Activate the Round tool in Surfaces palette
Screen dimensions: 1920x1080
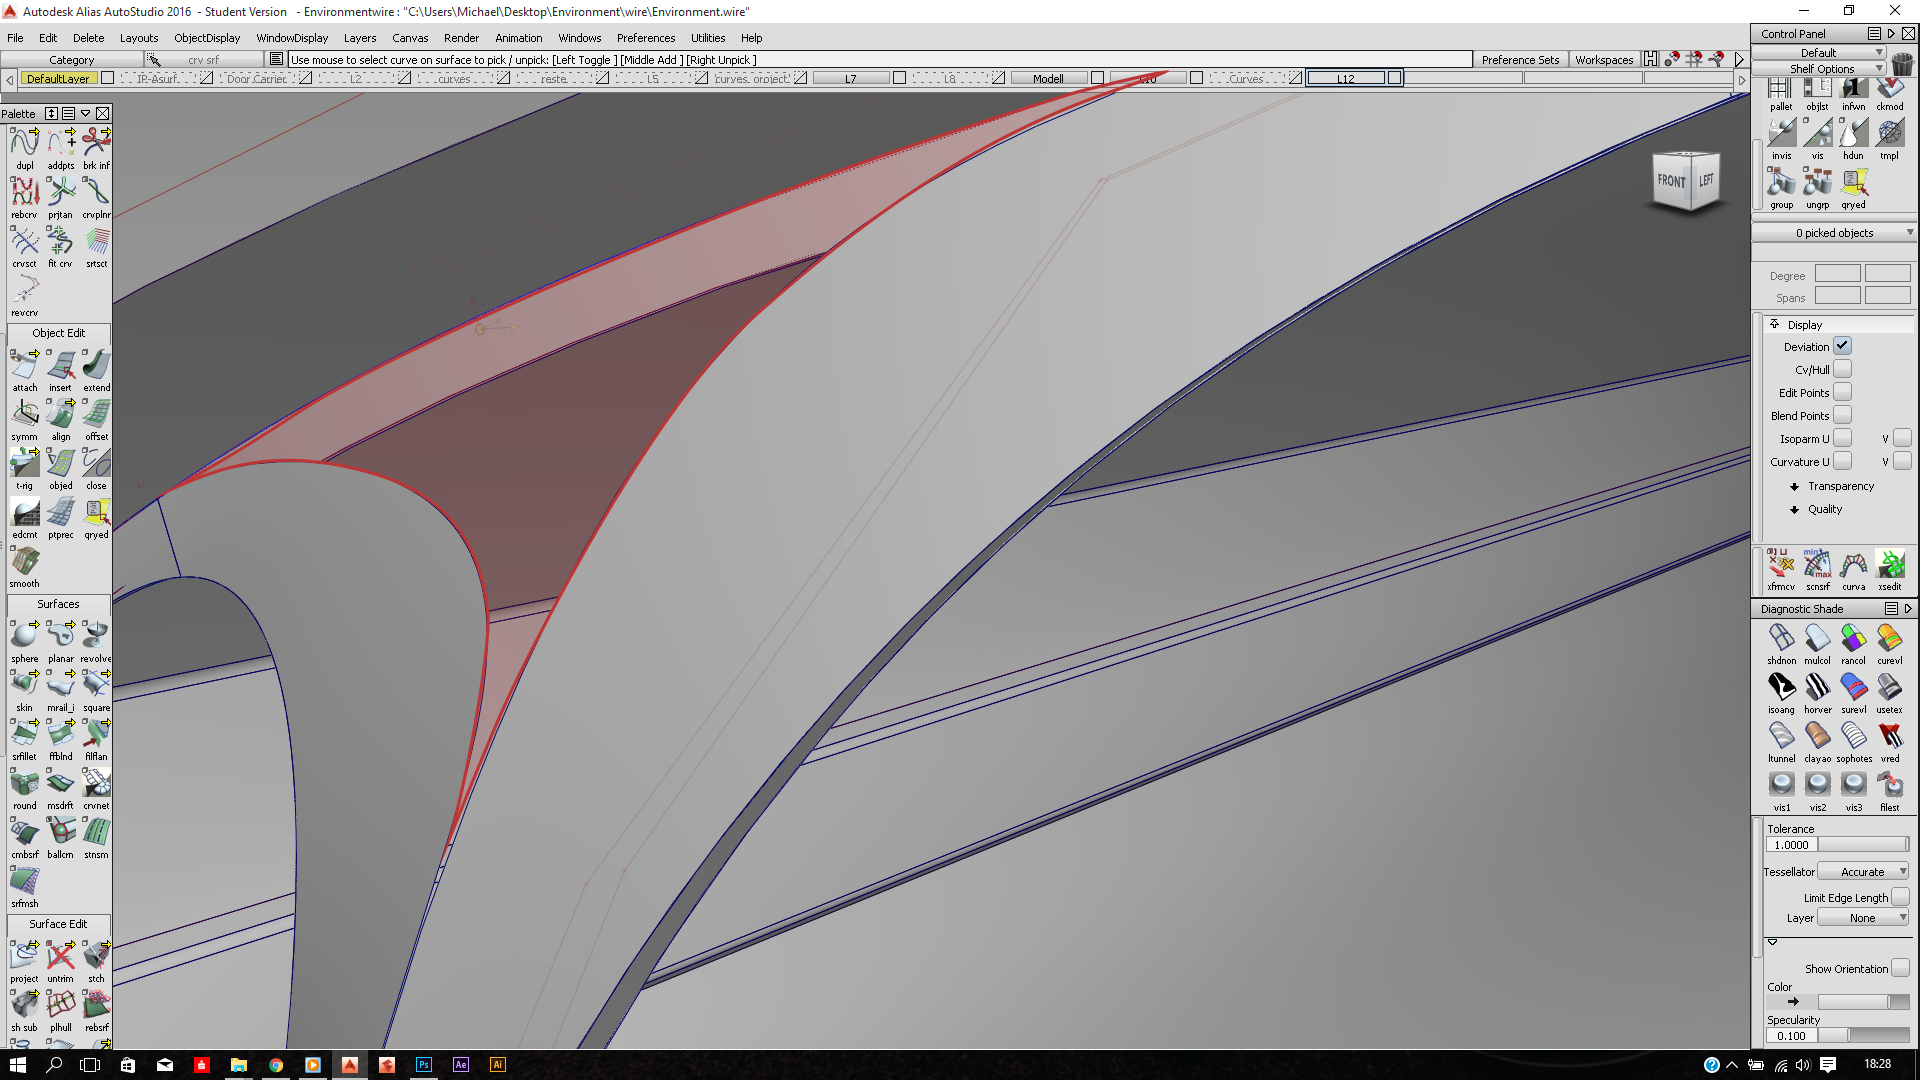point(24,784)
